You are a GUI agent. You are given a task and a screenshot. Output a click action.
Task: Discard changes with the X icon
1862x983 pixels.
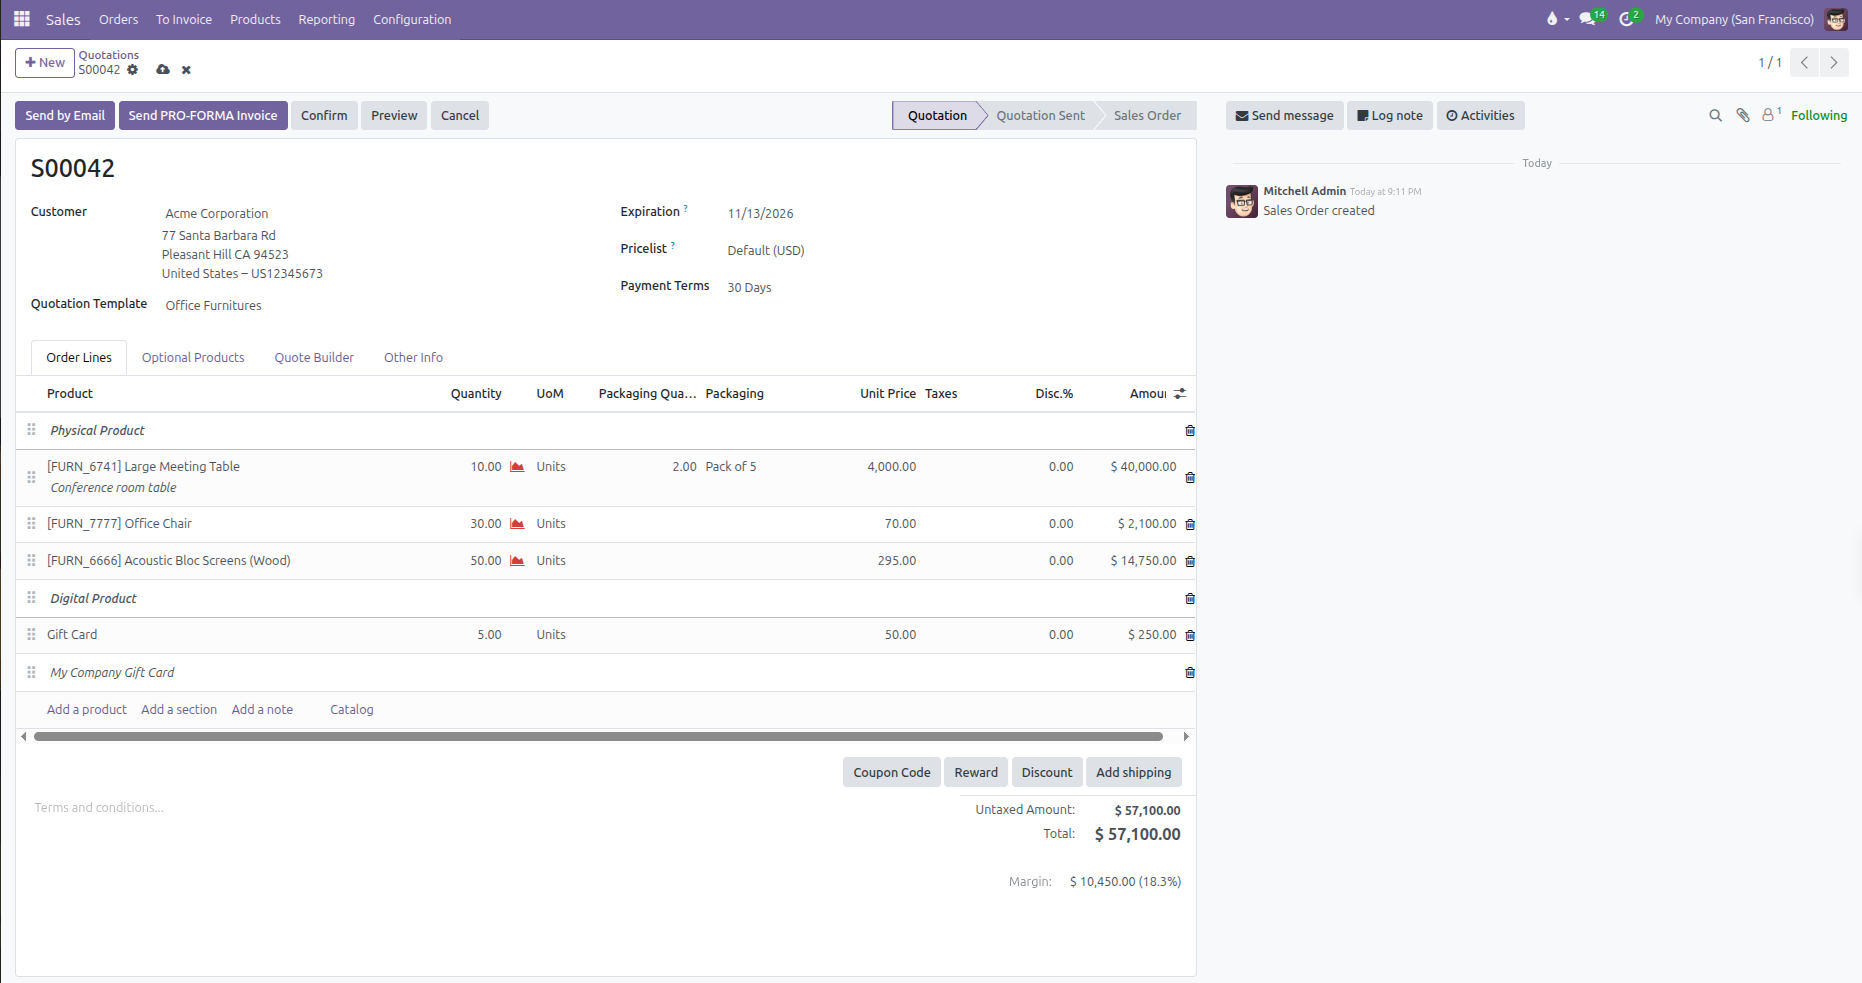[186, 70]
